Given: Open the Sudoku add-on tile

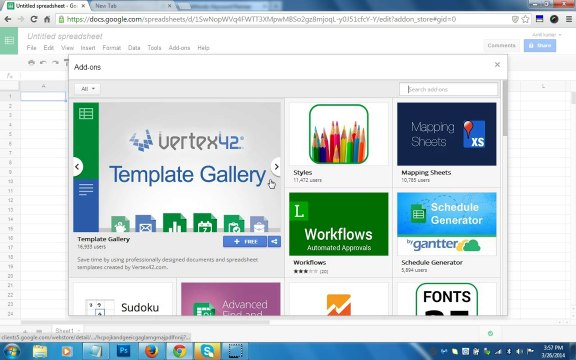Looking at the screenshot, I should (123, 299).
